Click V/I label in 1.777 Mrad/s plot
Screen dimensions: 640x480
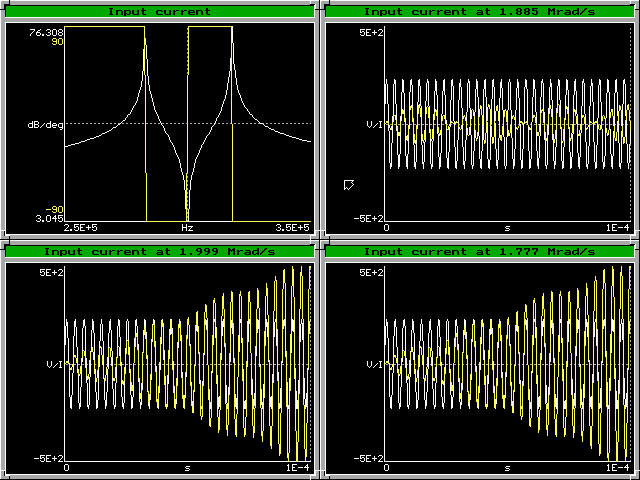point(375,364)
